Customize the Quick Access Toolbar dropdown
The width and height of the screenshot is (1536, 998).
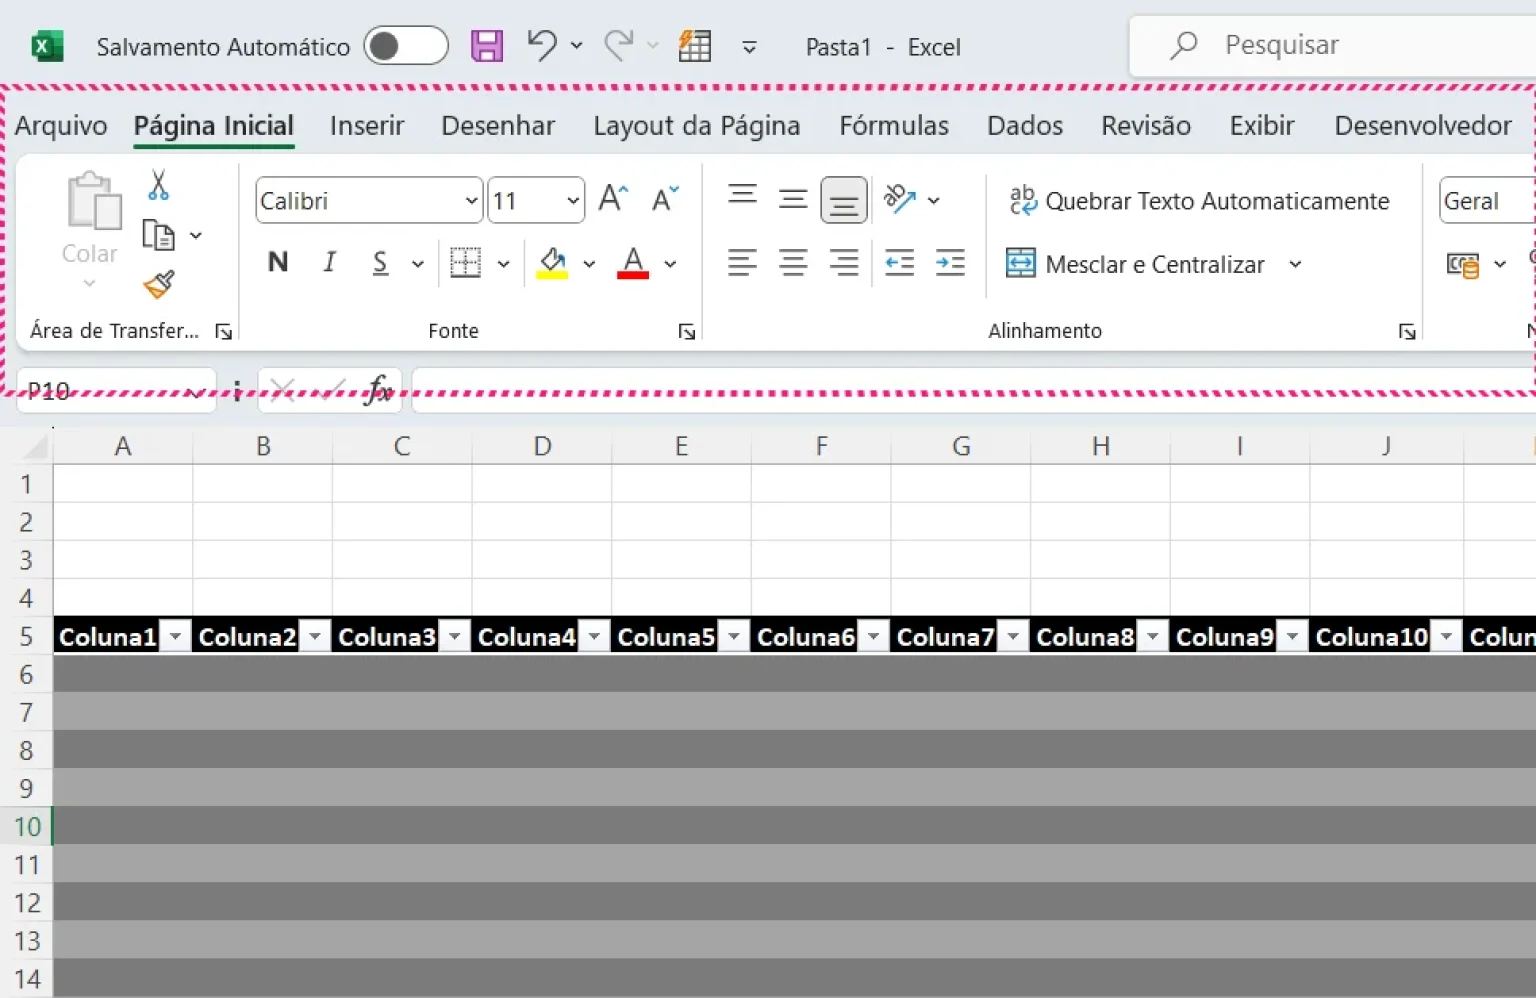(749, 47)
